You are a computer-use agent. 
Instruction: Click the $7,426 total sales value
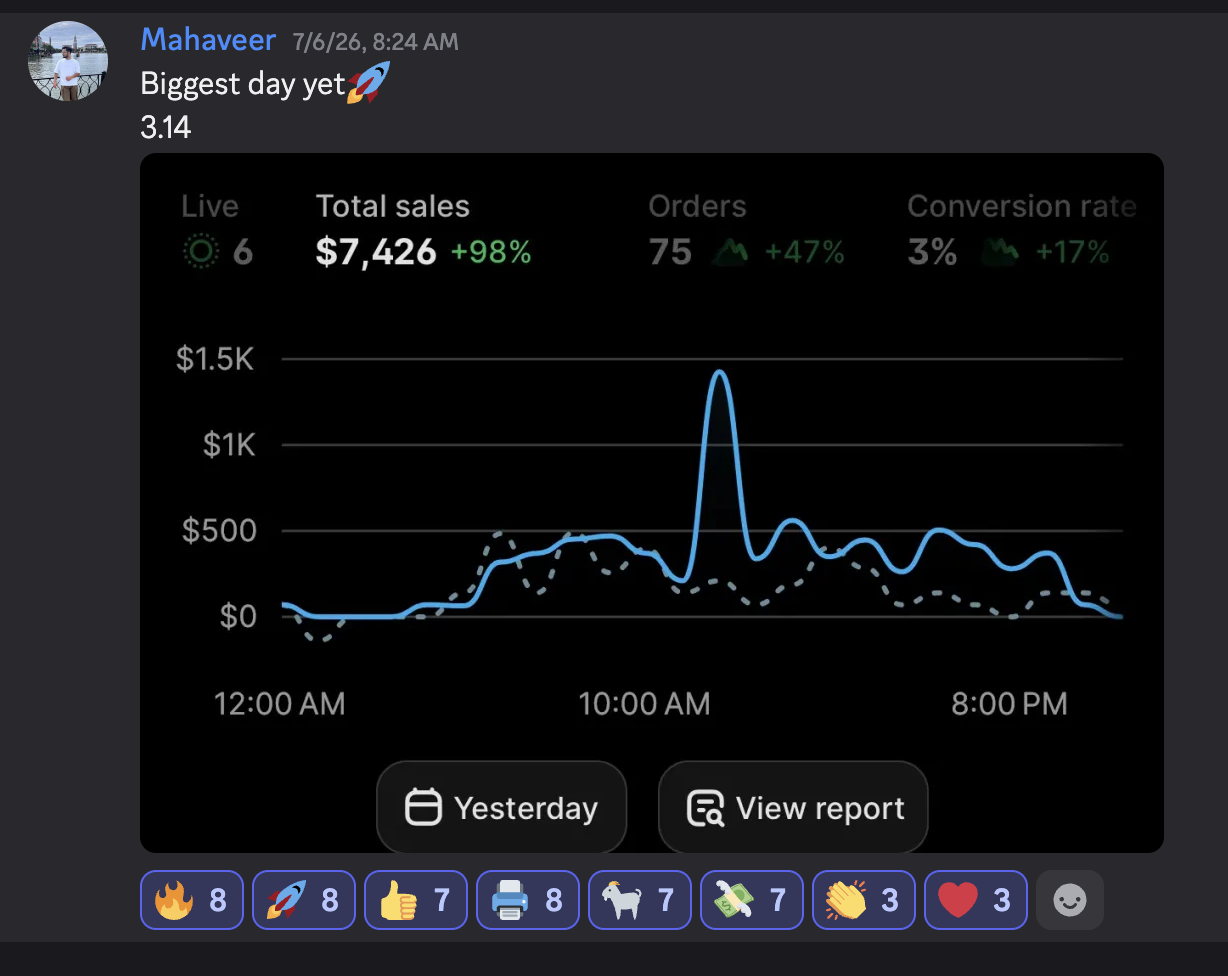[376, 252]
